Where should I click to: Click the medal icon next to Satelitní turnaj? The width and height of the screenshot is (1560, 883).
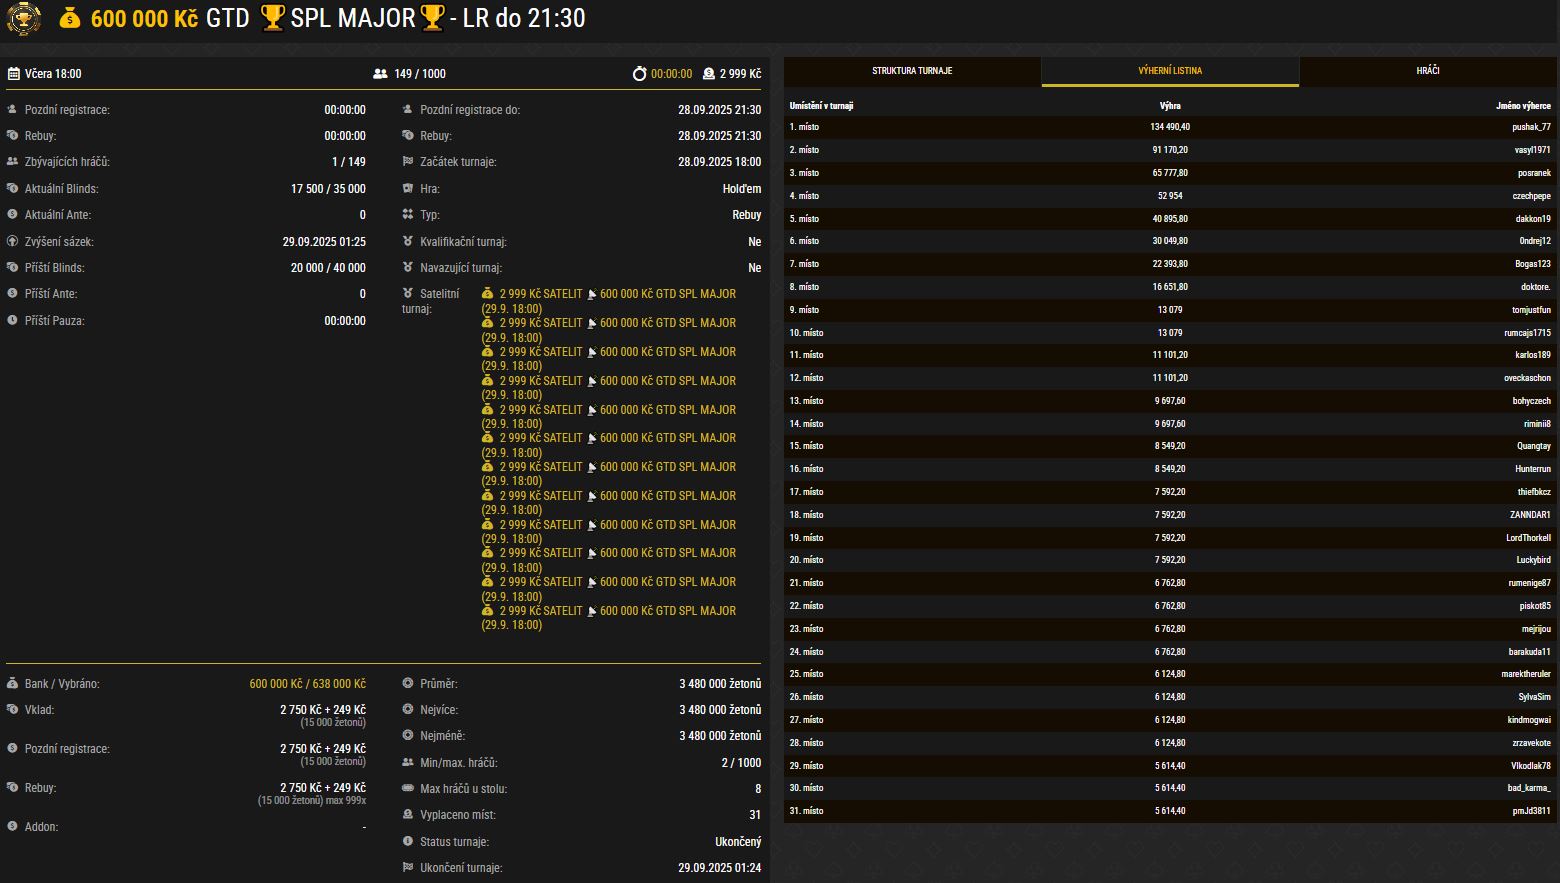click(x=408, y=294)
